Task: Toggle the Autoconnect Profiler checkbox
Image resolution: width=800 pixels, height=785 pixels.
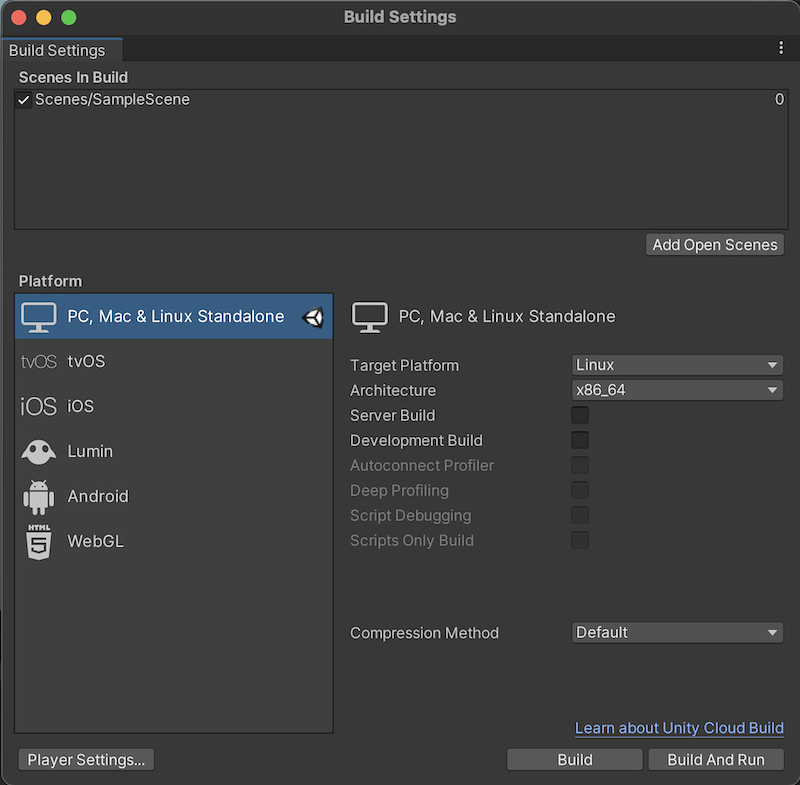Action: [580, 465]
